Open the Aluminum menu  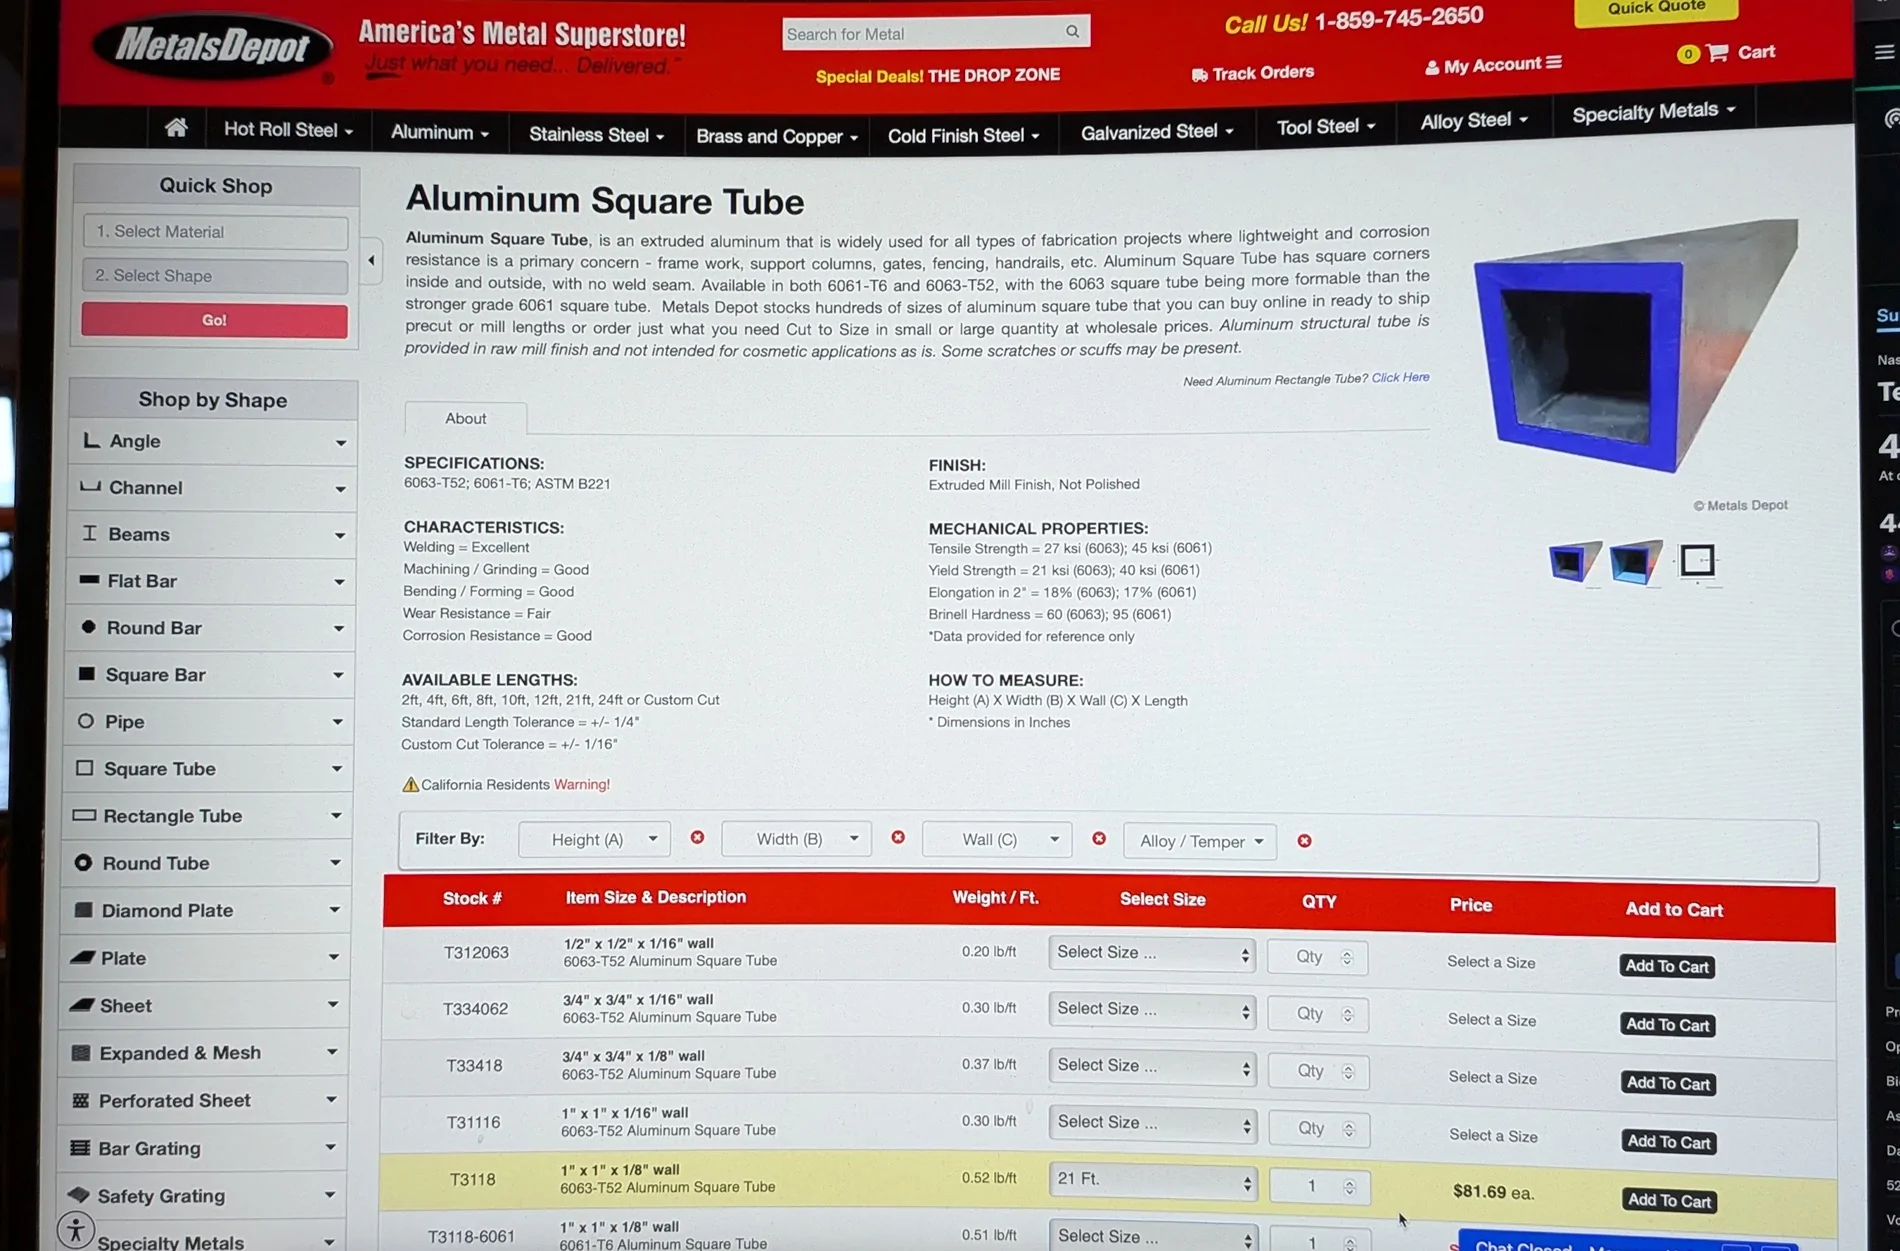click(440, 132)
